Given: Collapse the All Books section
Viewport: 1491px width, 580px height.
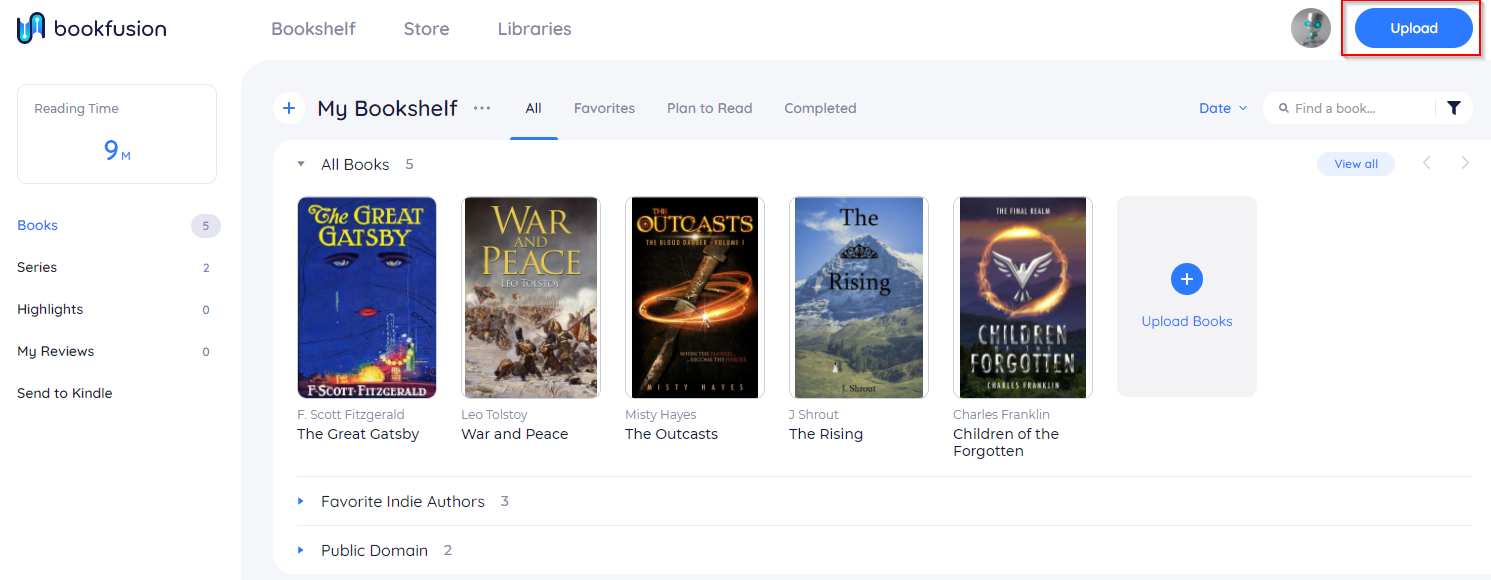Looking at the screenshot, I should pyautogui.click(x=301, y=164).
